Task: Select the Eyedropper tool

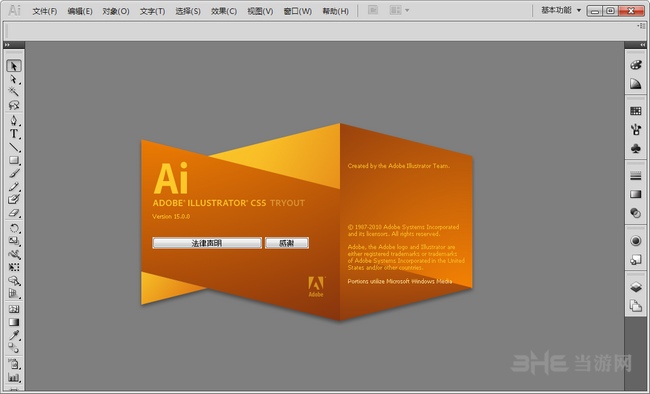Action: pos(14,335)
